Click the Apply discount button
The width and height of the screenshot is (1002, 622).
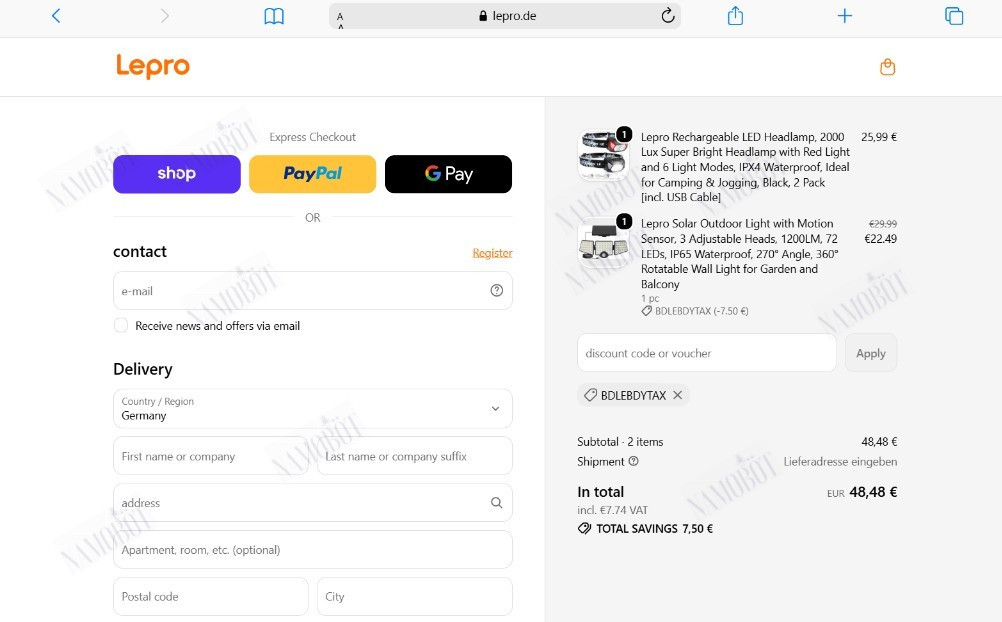click(871, 353)
